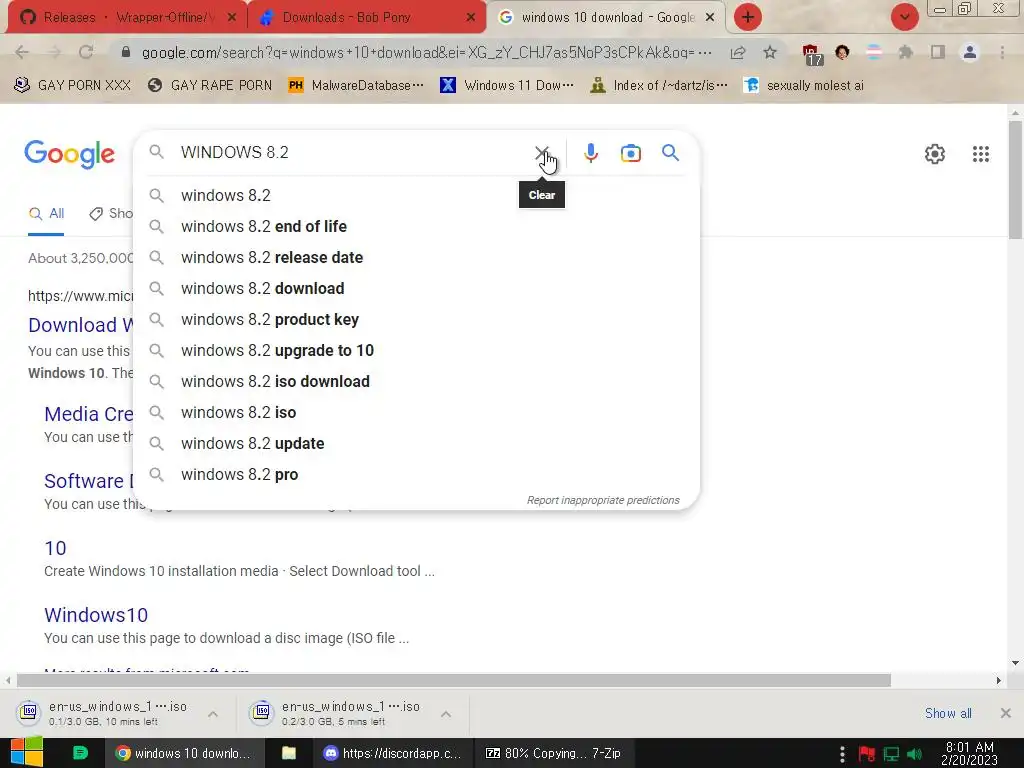Open the round avatar face extension
The width and height of the screenshot is (1024, 768).
click(842, 52)
